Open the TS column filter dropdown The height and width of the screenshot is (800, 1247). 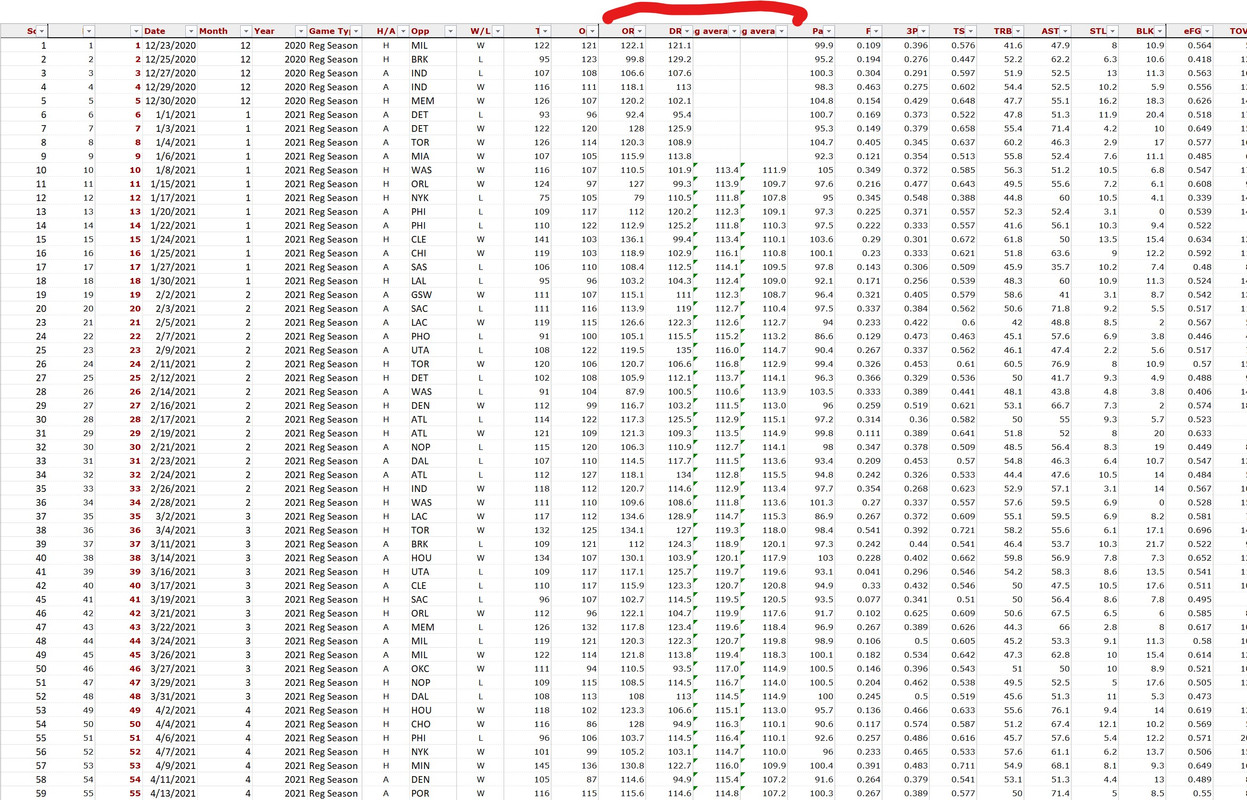pyautogui.click(x=971, y=32)
